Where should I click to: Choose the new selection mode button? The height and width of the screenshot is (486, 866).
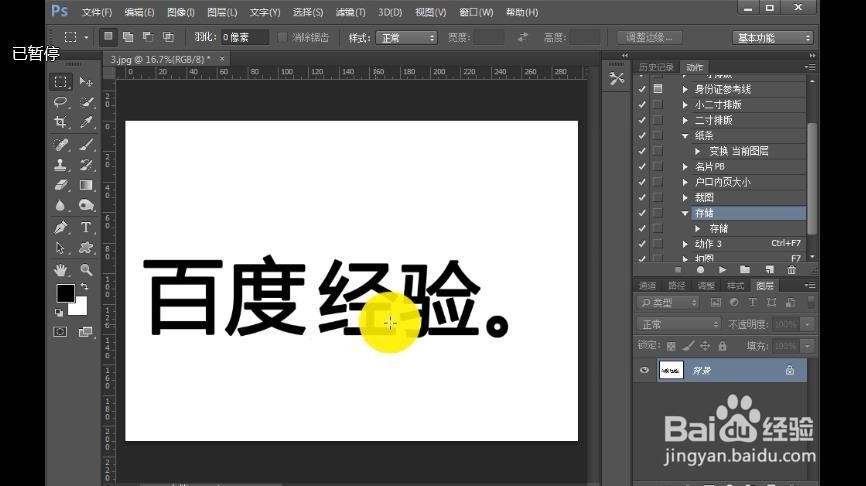coord(108,37)
